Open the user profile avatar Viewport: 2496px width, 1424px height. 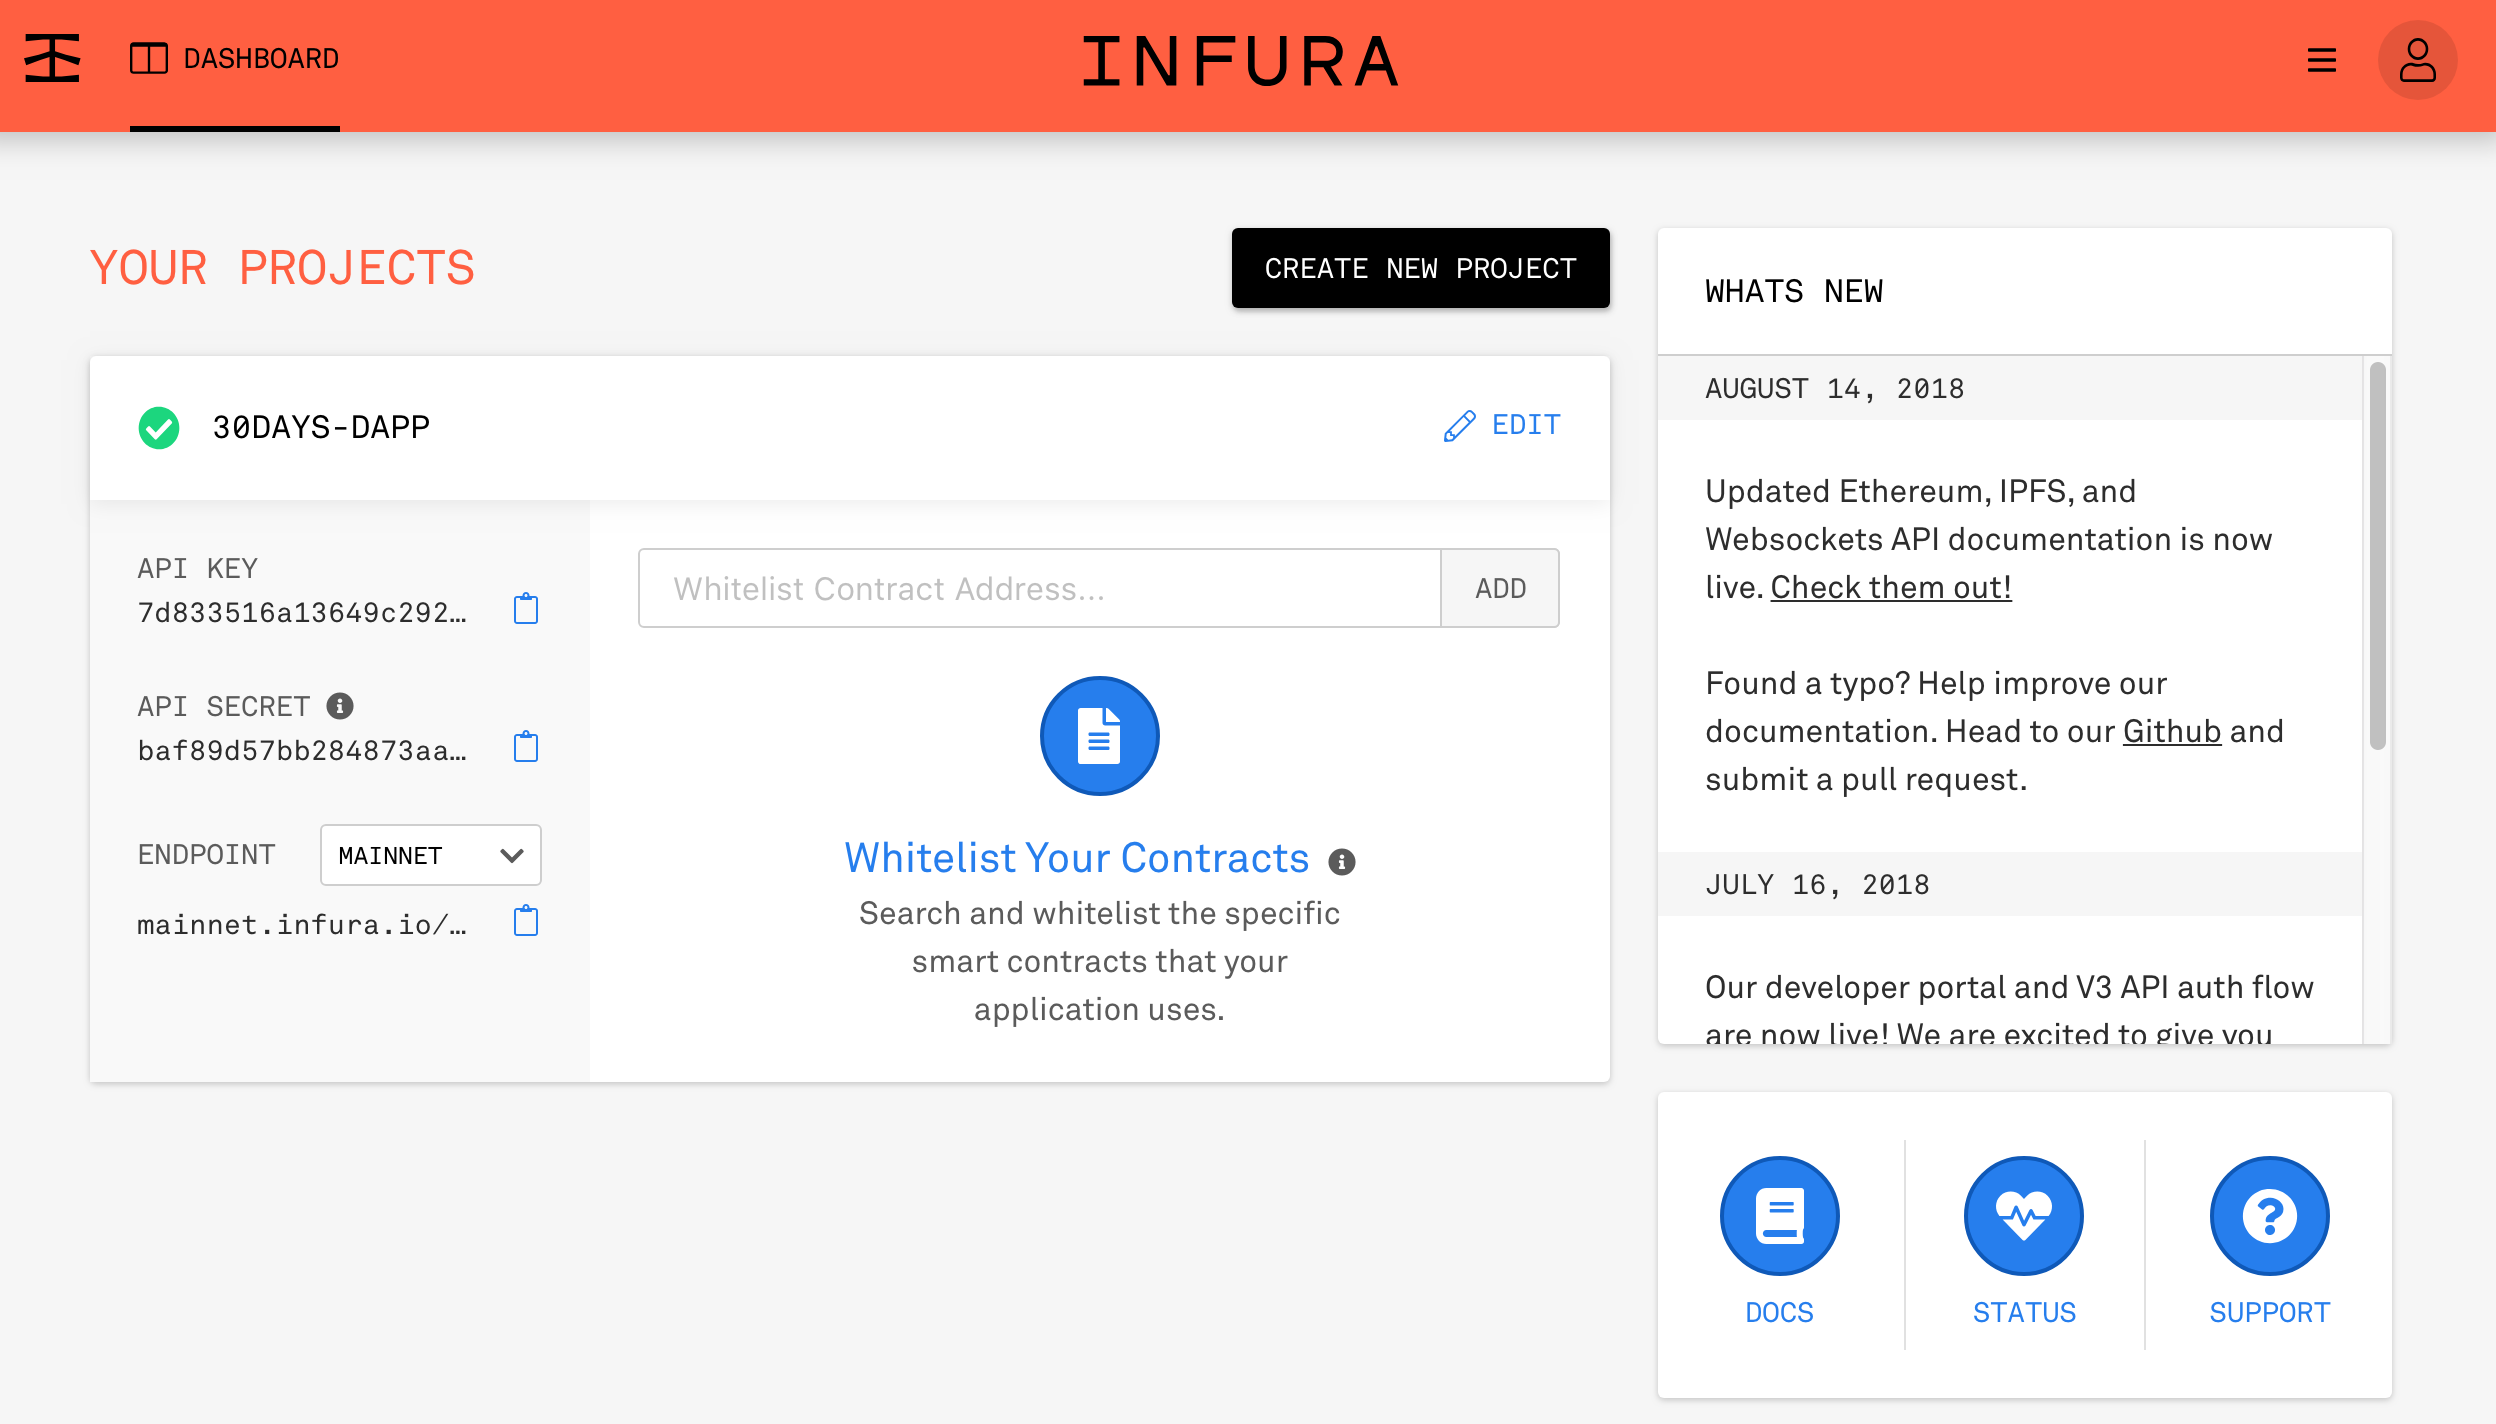pyautogui.click(x=2417, y=60)
